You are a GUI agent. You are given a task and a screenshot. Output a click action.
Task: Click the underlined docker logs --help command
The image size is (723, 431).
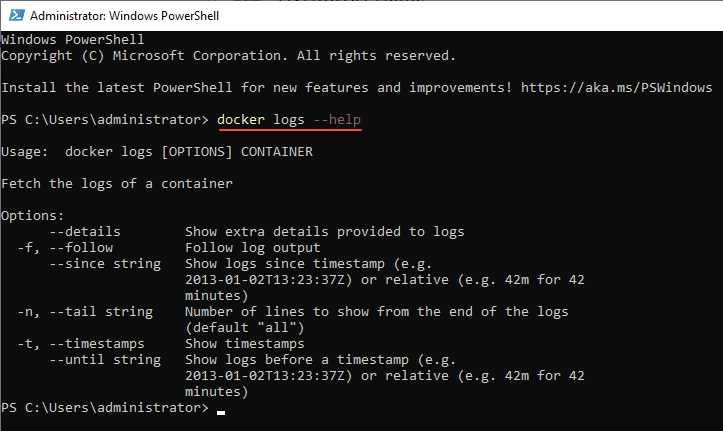pos(289,120)
